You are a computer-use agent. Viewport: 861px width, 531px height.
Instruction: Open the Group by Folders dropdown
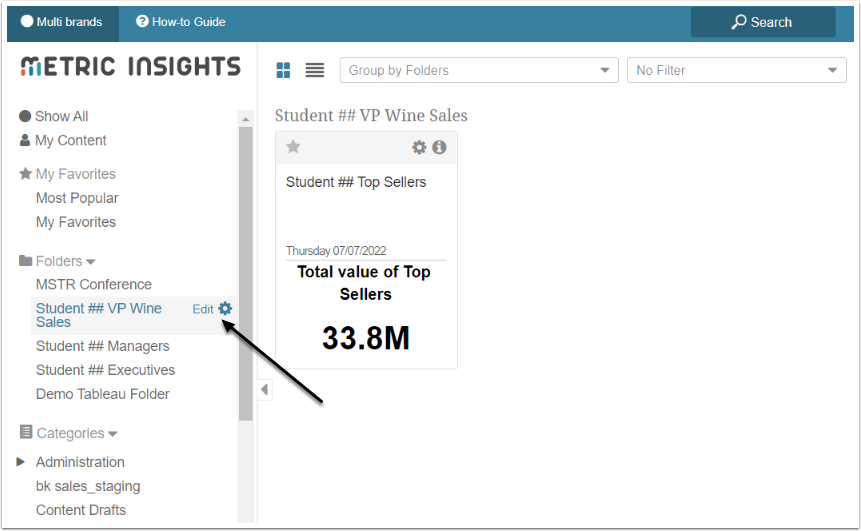(479, 70)
